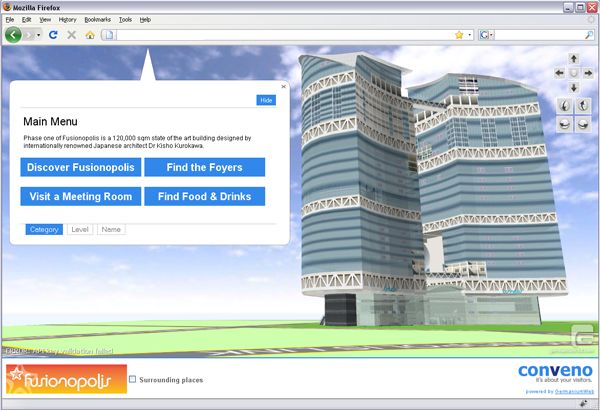
Task: Open the File menu
Action: [x=10, y=20]
